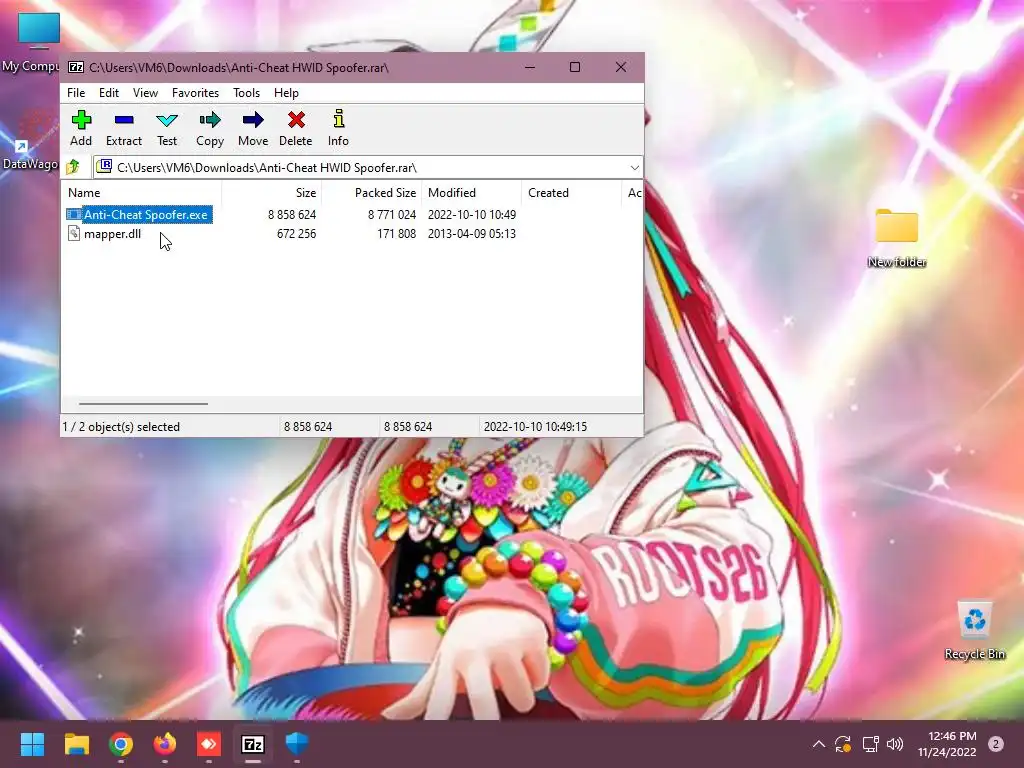Image resolution: width=1024 pixels, height=768 pixels.
Task: Open the File menu
Action: click(76, 93)
